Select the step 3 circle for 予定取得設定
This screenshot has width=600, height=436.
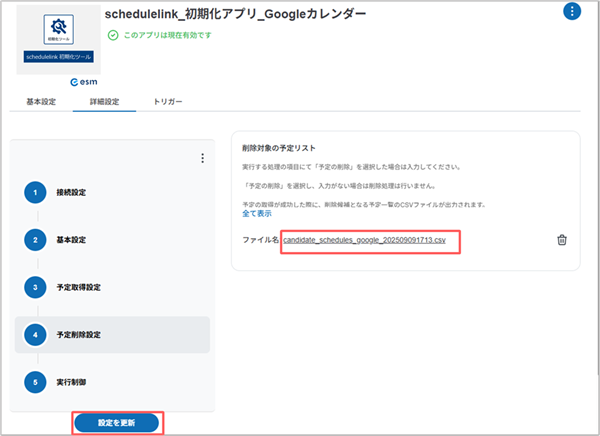point(36,287)
